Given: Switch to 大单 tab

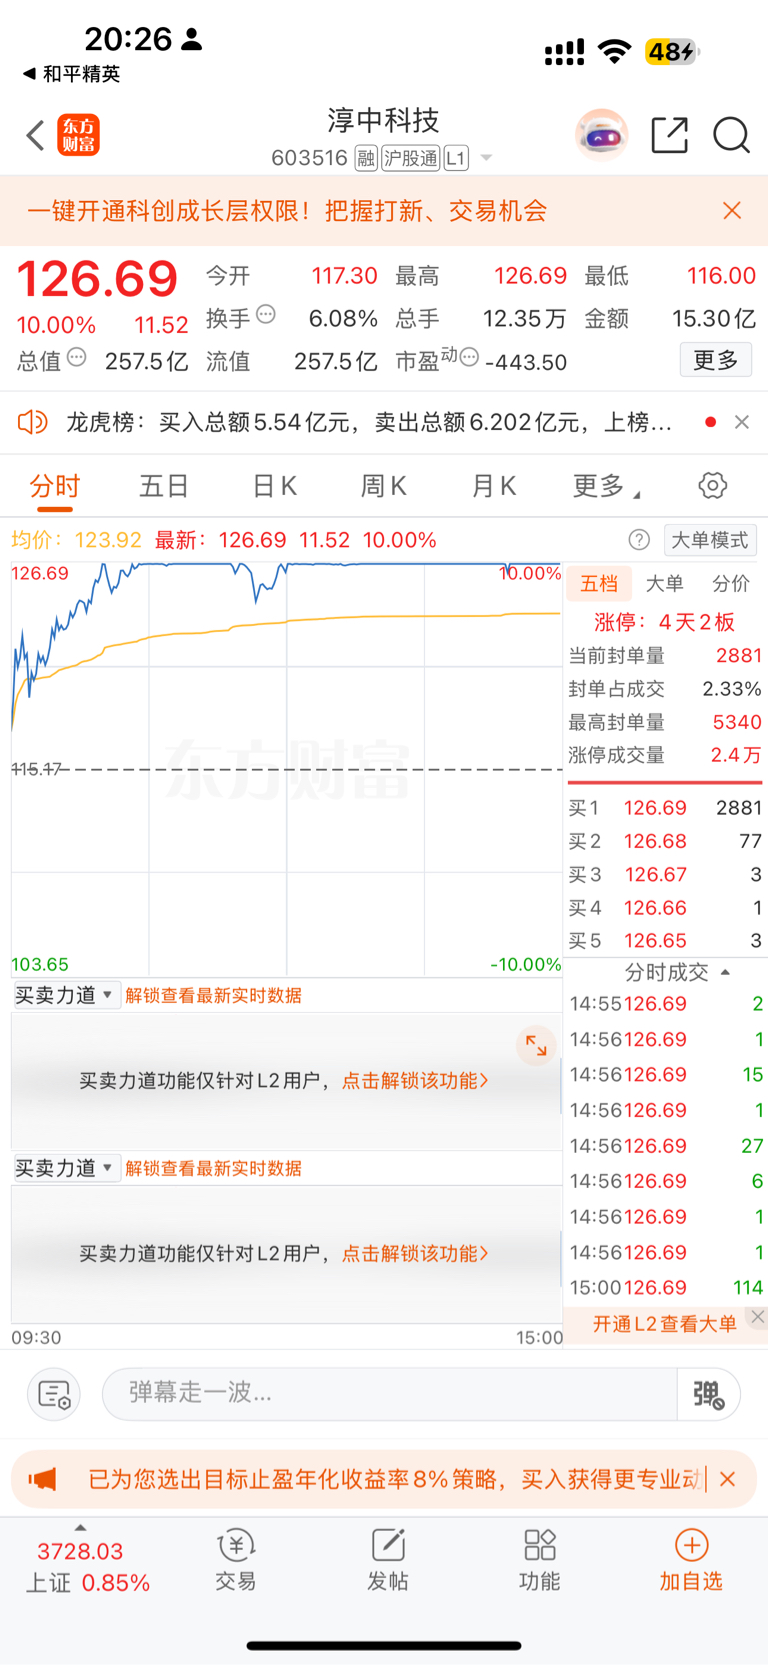Looking at the screenshot, I should [665, 584].
